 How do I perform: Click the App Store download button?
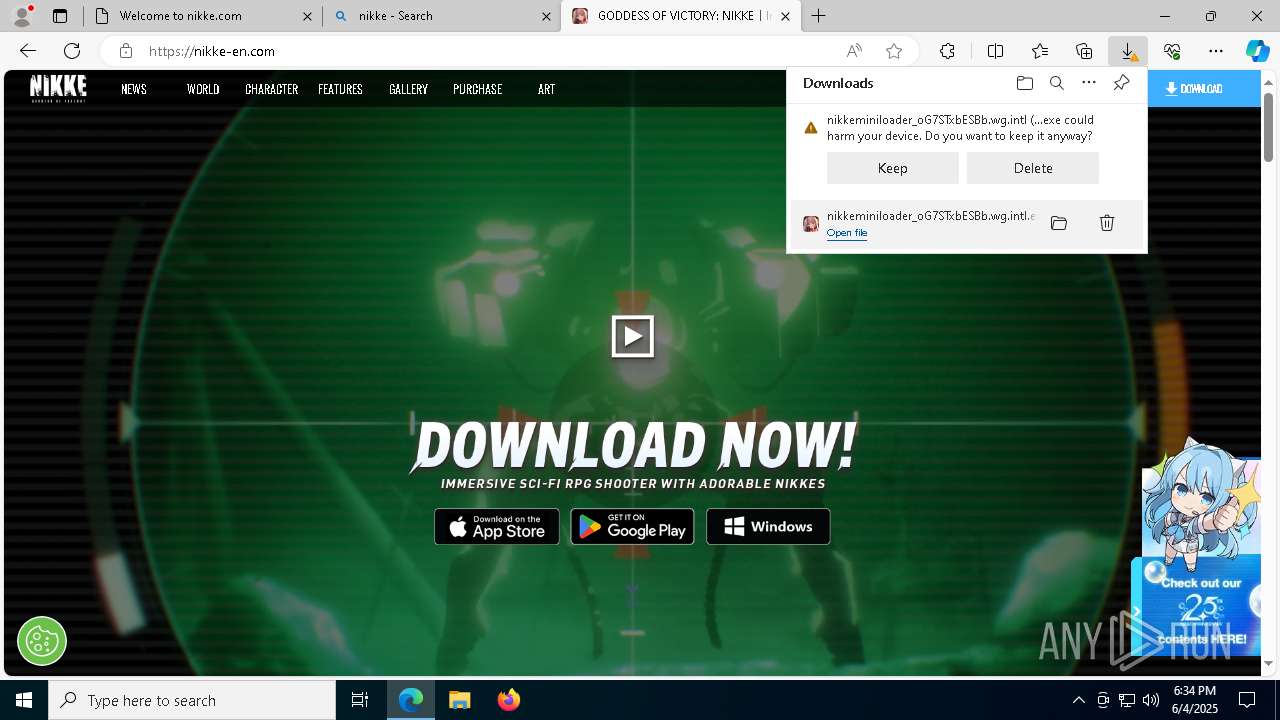[x=496, y=526]
